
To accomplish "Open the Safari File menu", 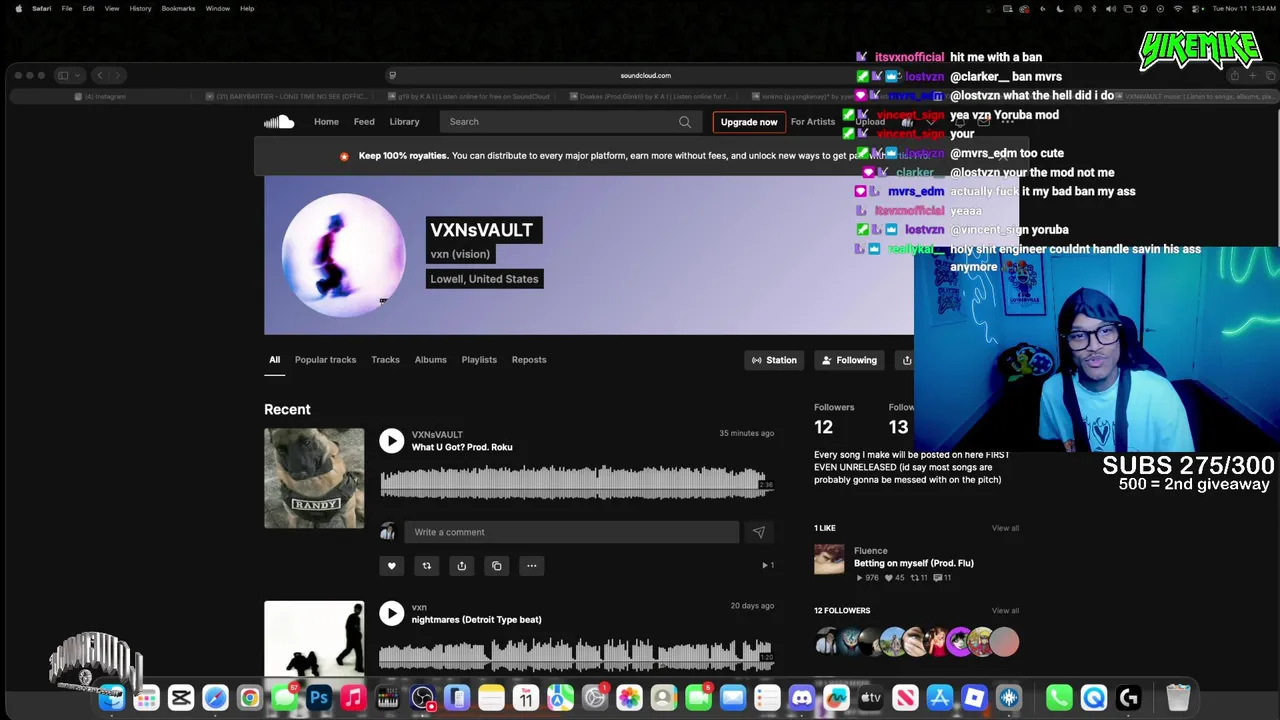I will 67,8.
